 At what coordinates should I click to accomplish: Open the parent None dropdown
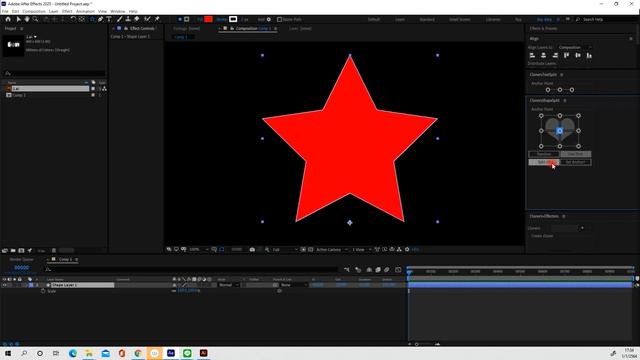click(293, 285)
